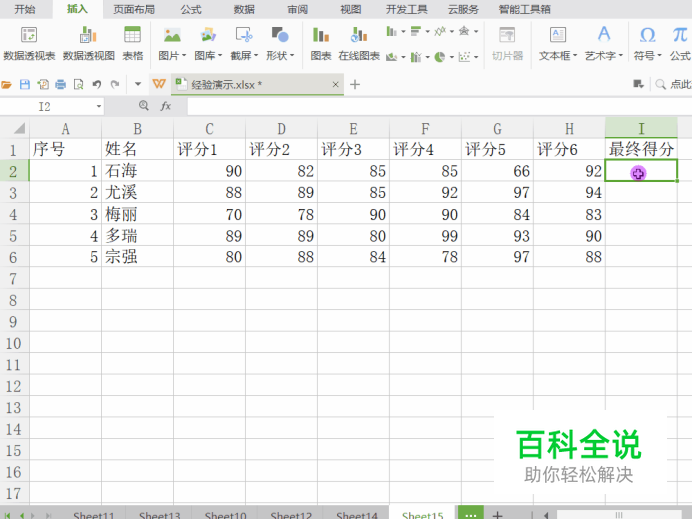The width and height of the screenshot is (692, 519).
Task: Open the 云服务 ribbon tab
Action: point(463,9)
